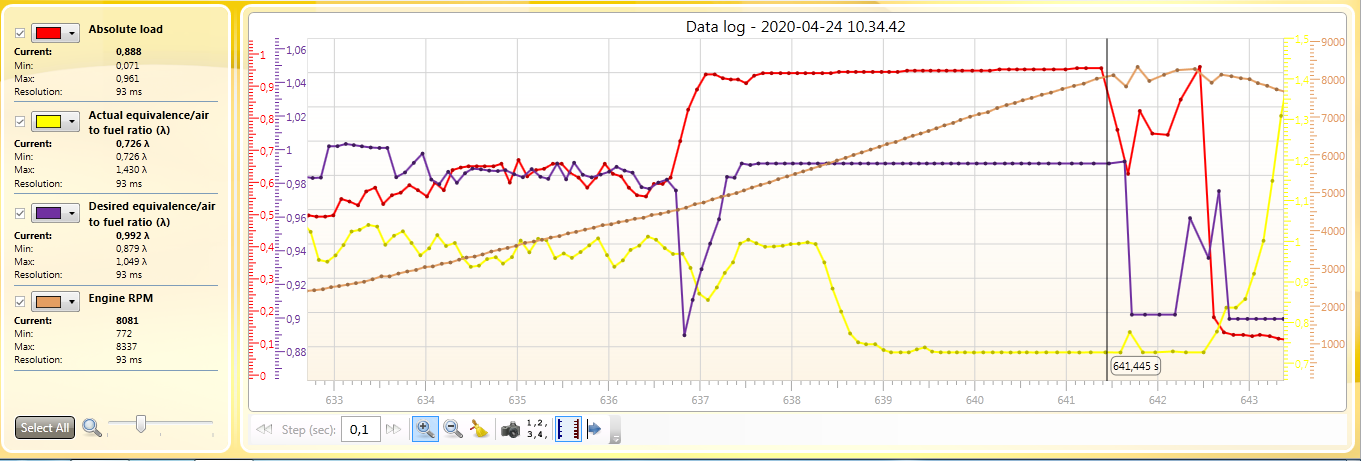The height and width of the screenshot is (461, 1361).
Task: Toggle the dual Y-axes display icon
Action: pyautogui.click(x=568, y=429)
